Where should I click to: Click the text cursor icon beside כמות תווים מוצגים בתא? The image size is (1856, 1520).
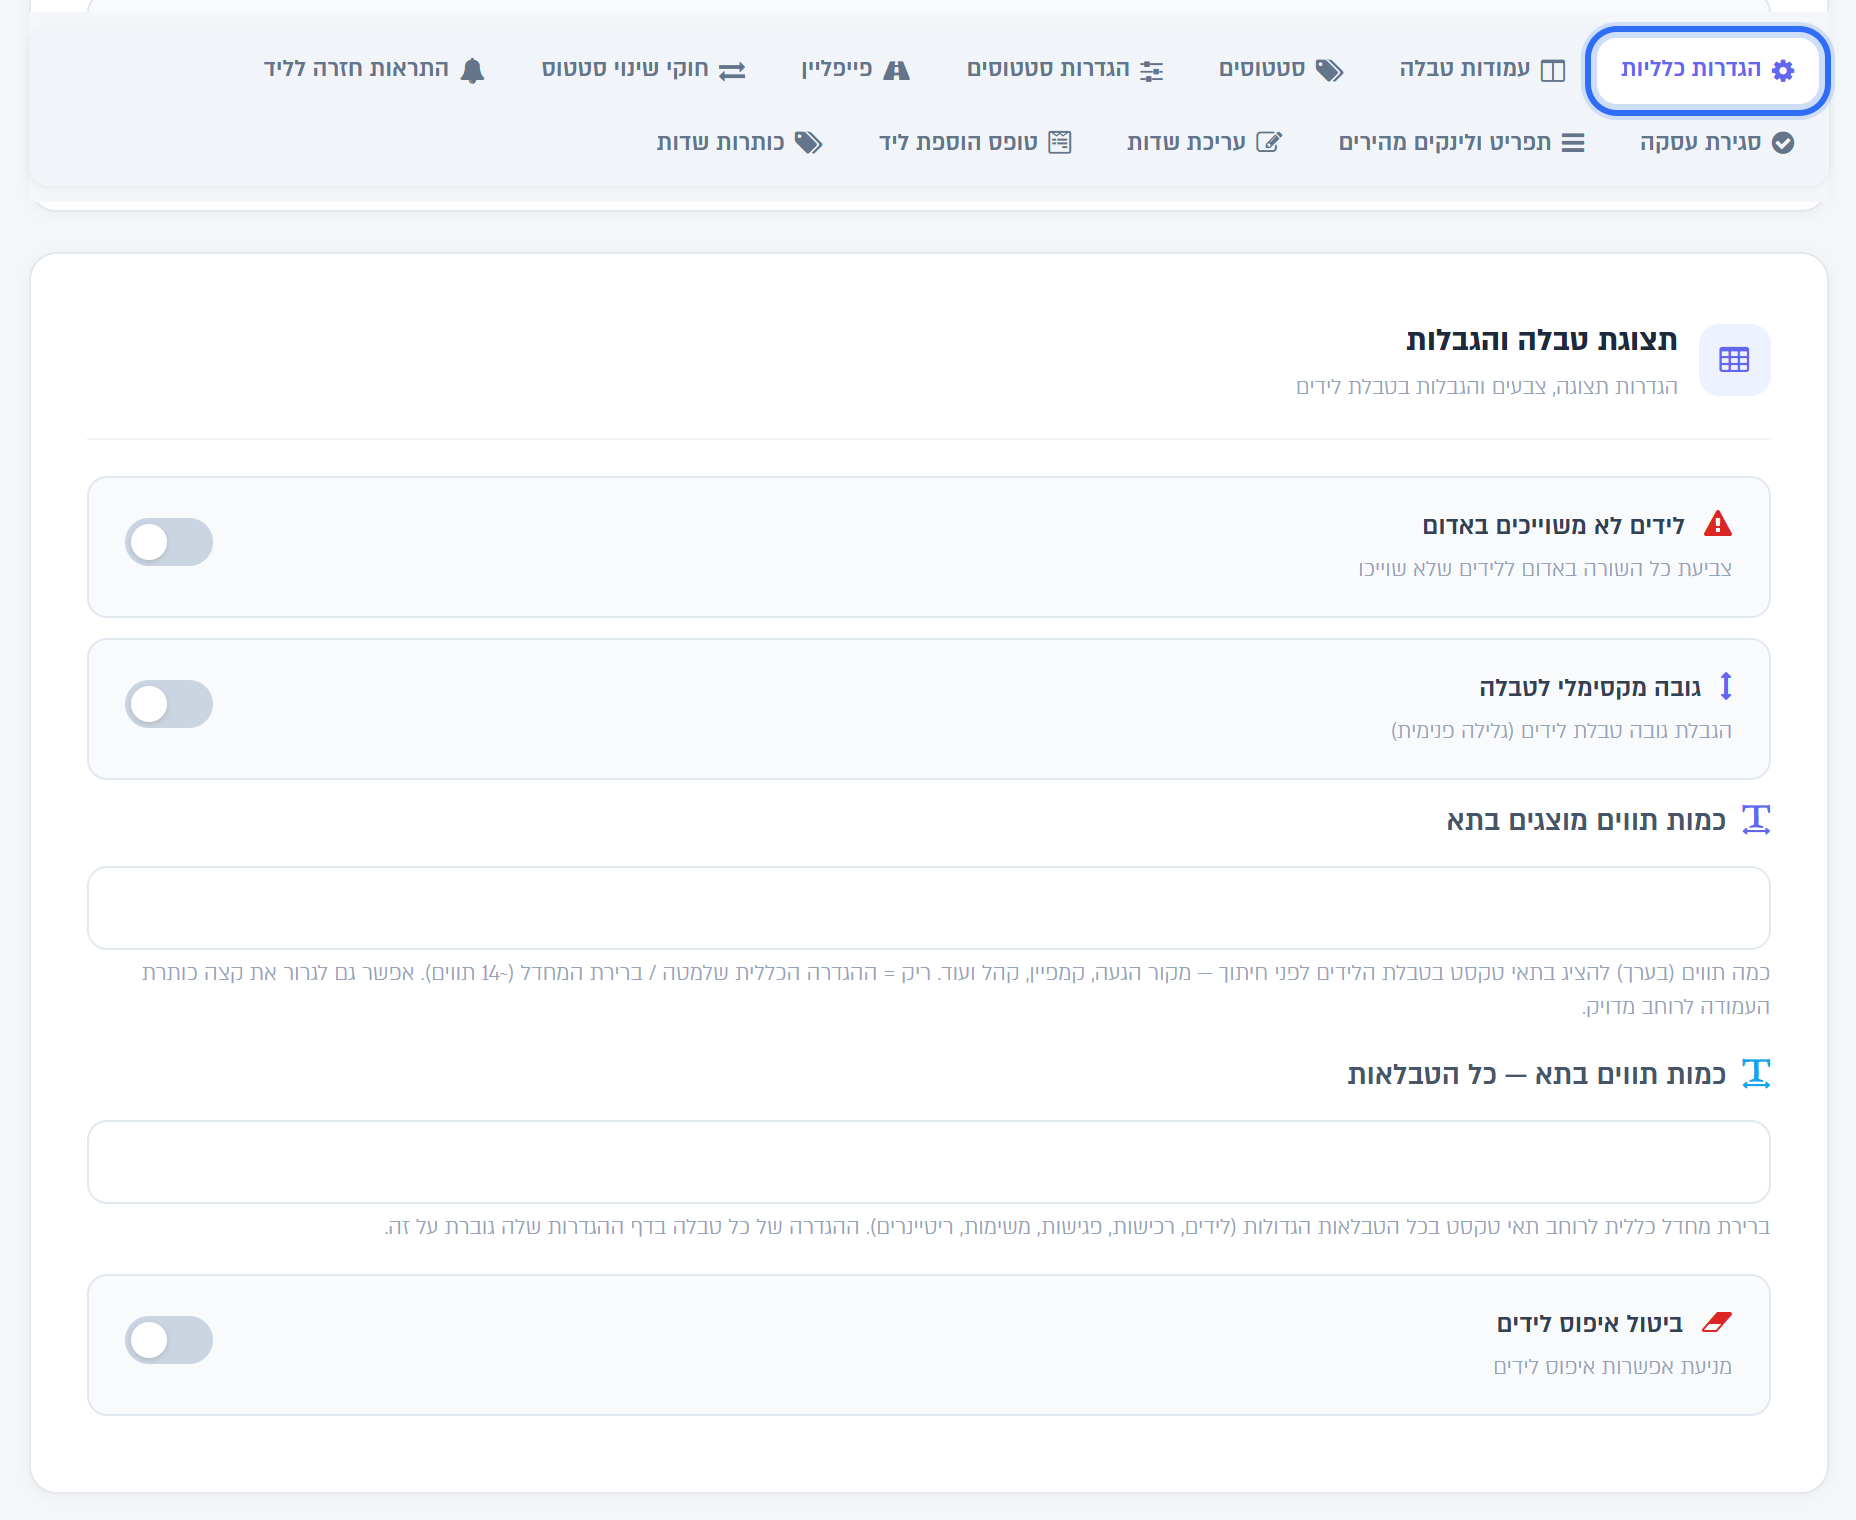pyautogui.click(x=1756, y=820)
